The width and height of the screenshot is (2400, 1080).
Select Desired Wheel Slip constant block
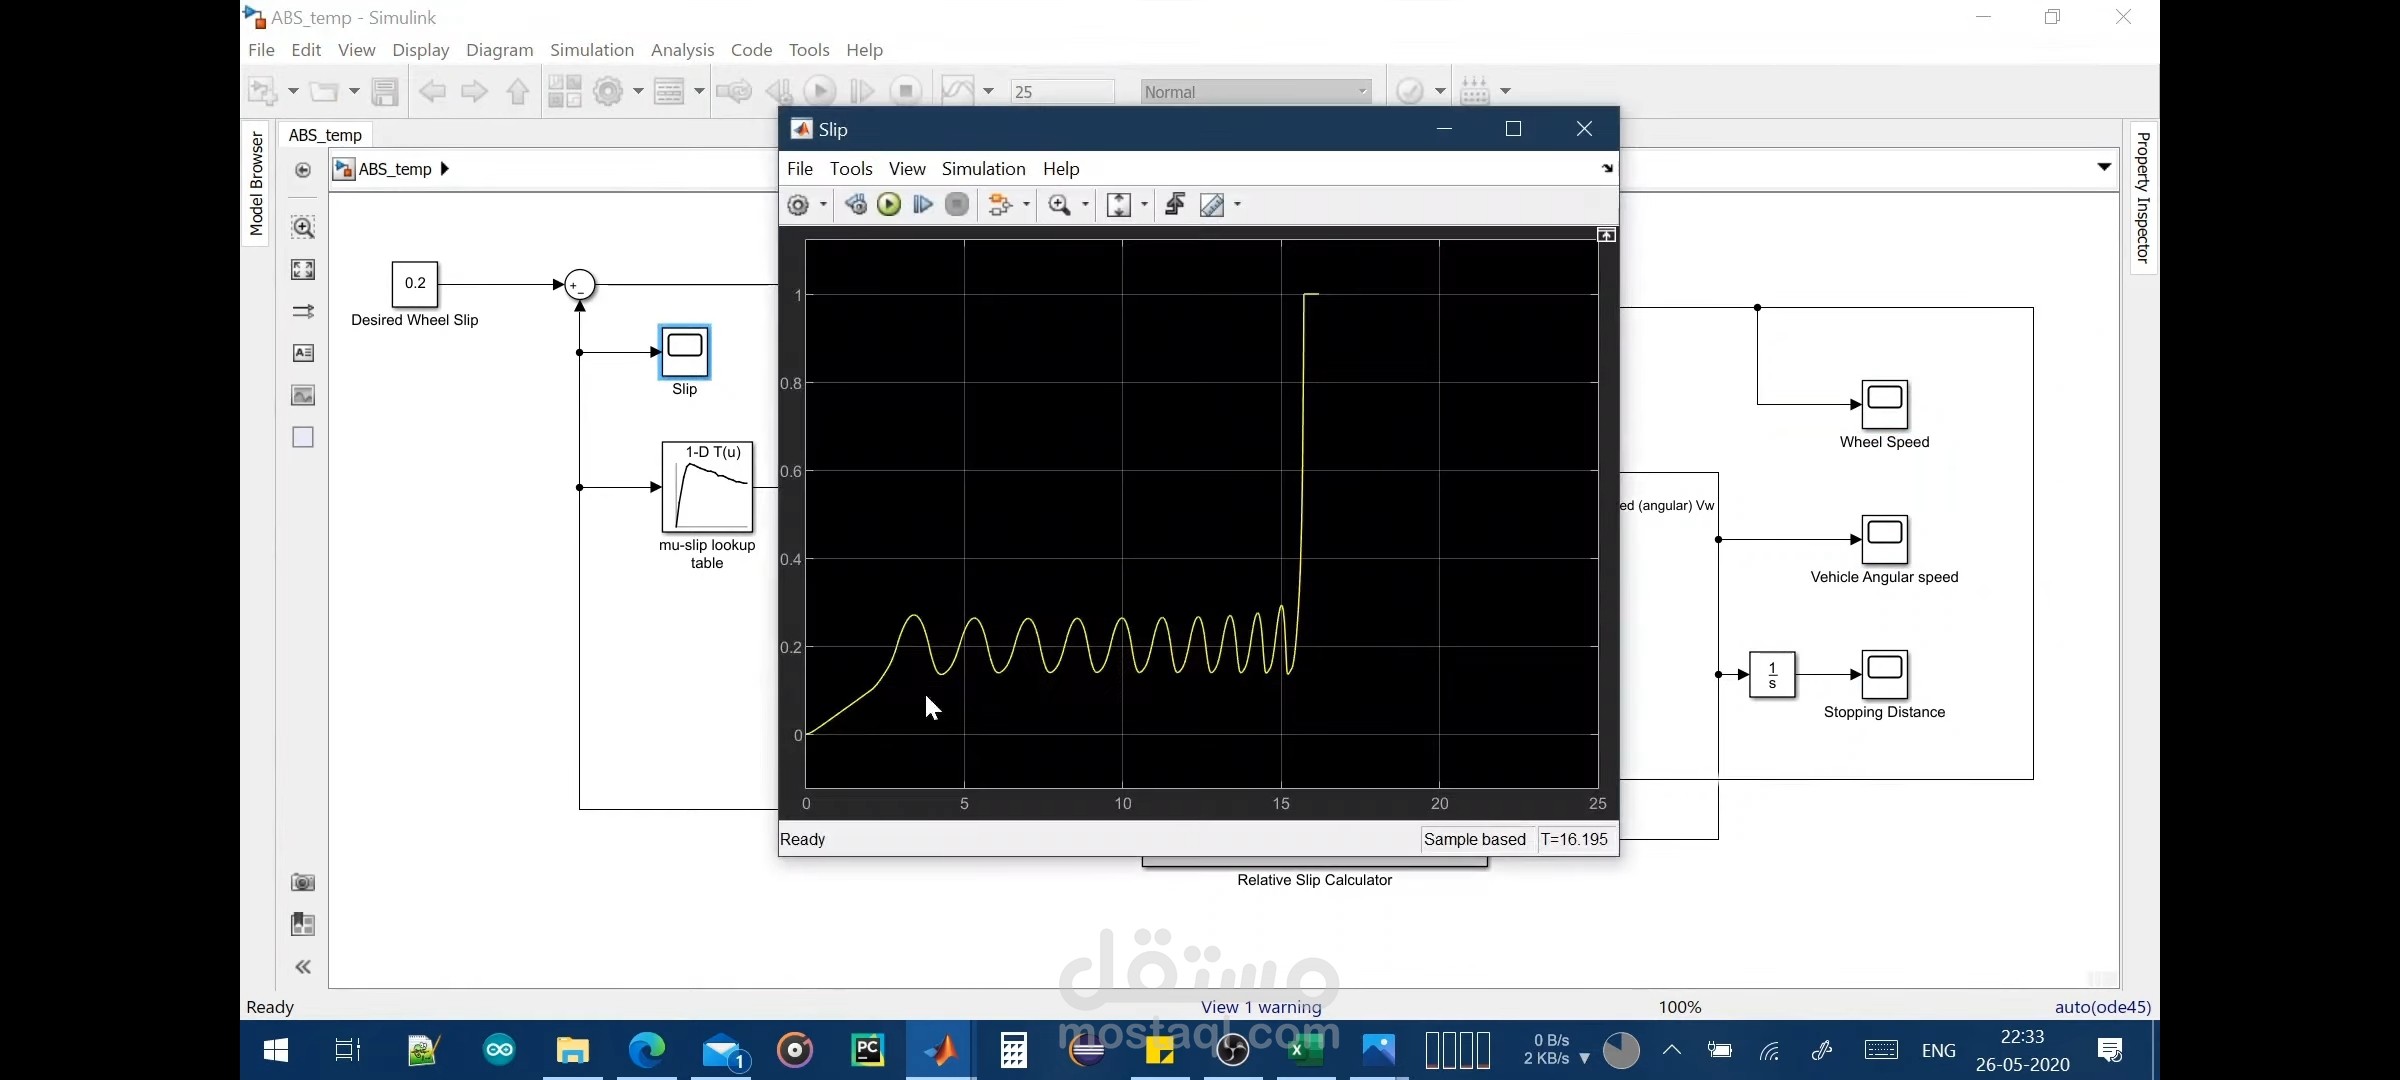pyautogui.click(x=415, y=284)
